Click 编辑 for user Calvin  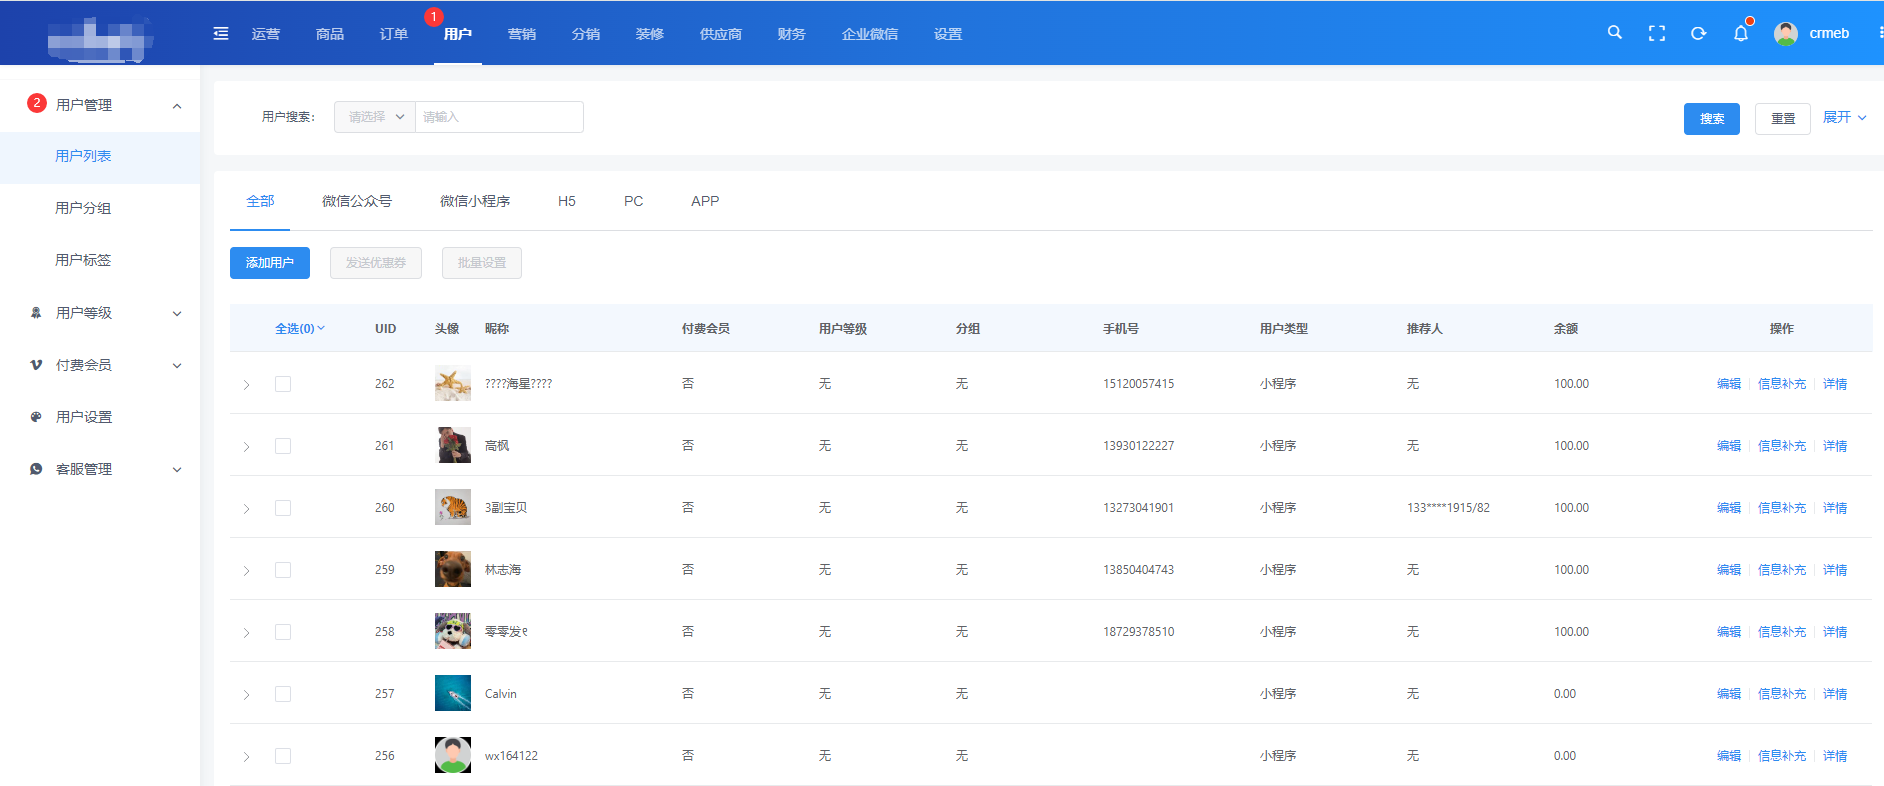point(1729,694)
